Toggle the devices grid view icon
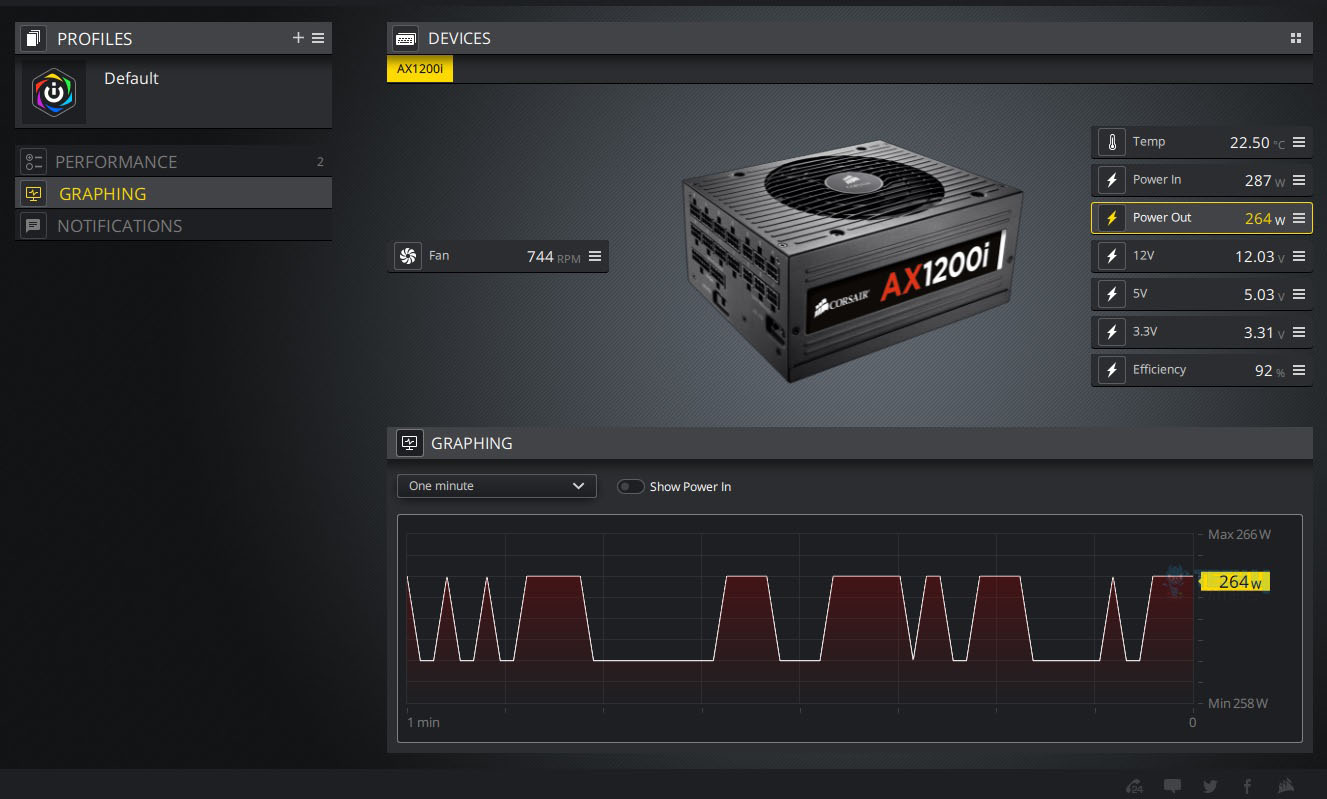Viewport: 1327px width, 799px height. pos(1296,38)
